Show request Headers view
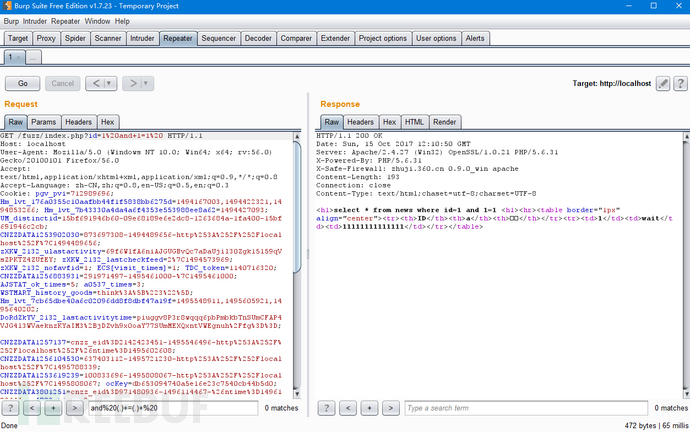The image size is (690, 432). (78, 122)
